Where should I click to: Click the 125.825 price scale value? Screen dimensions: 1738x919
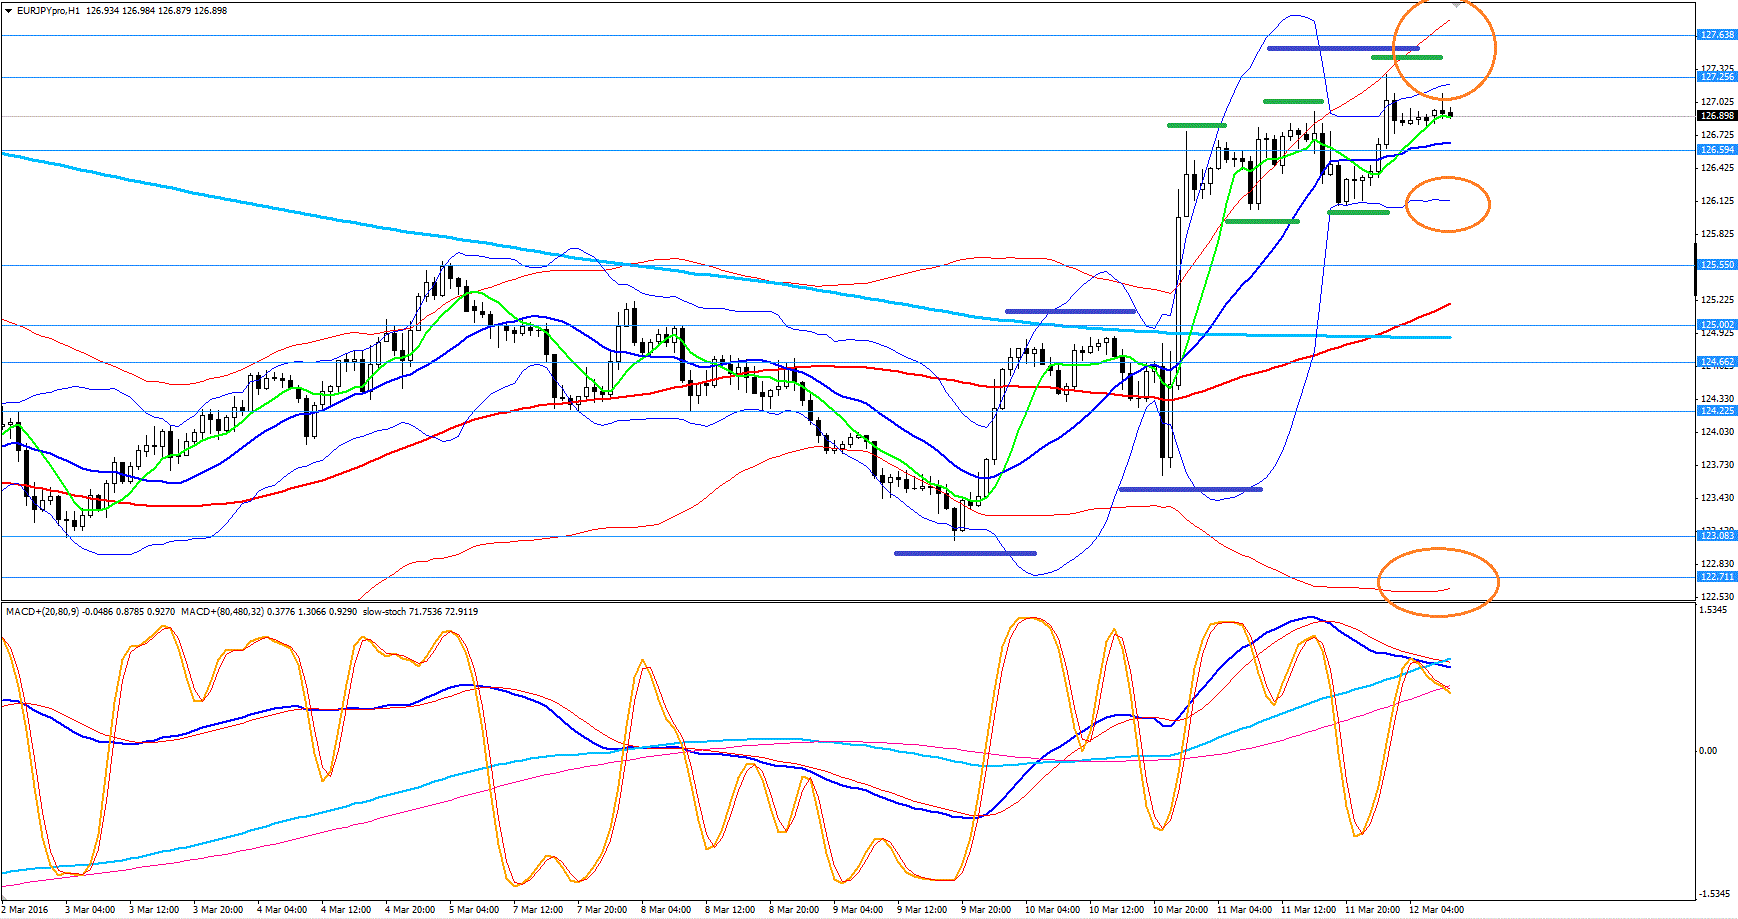pos(1717,234)
